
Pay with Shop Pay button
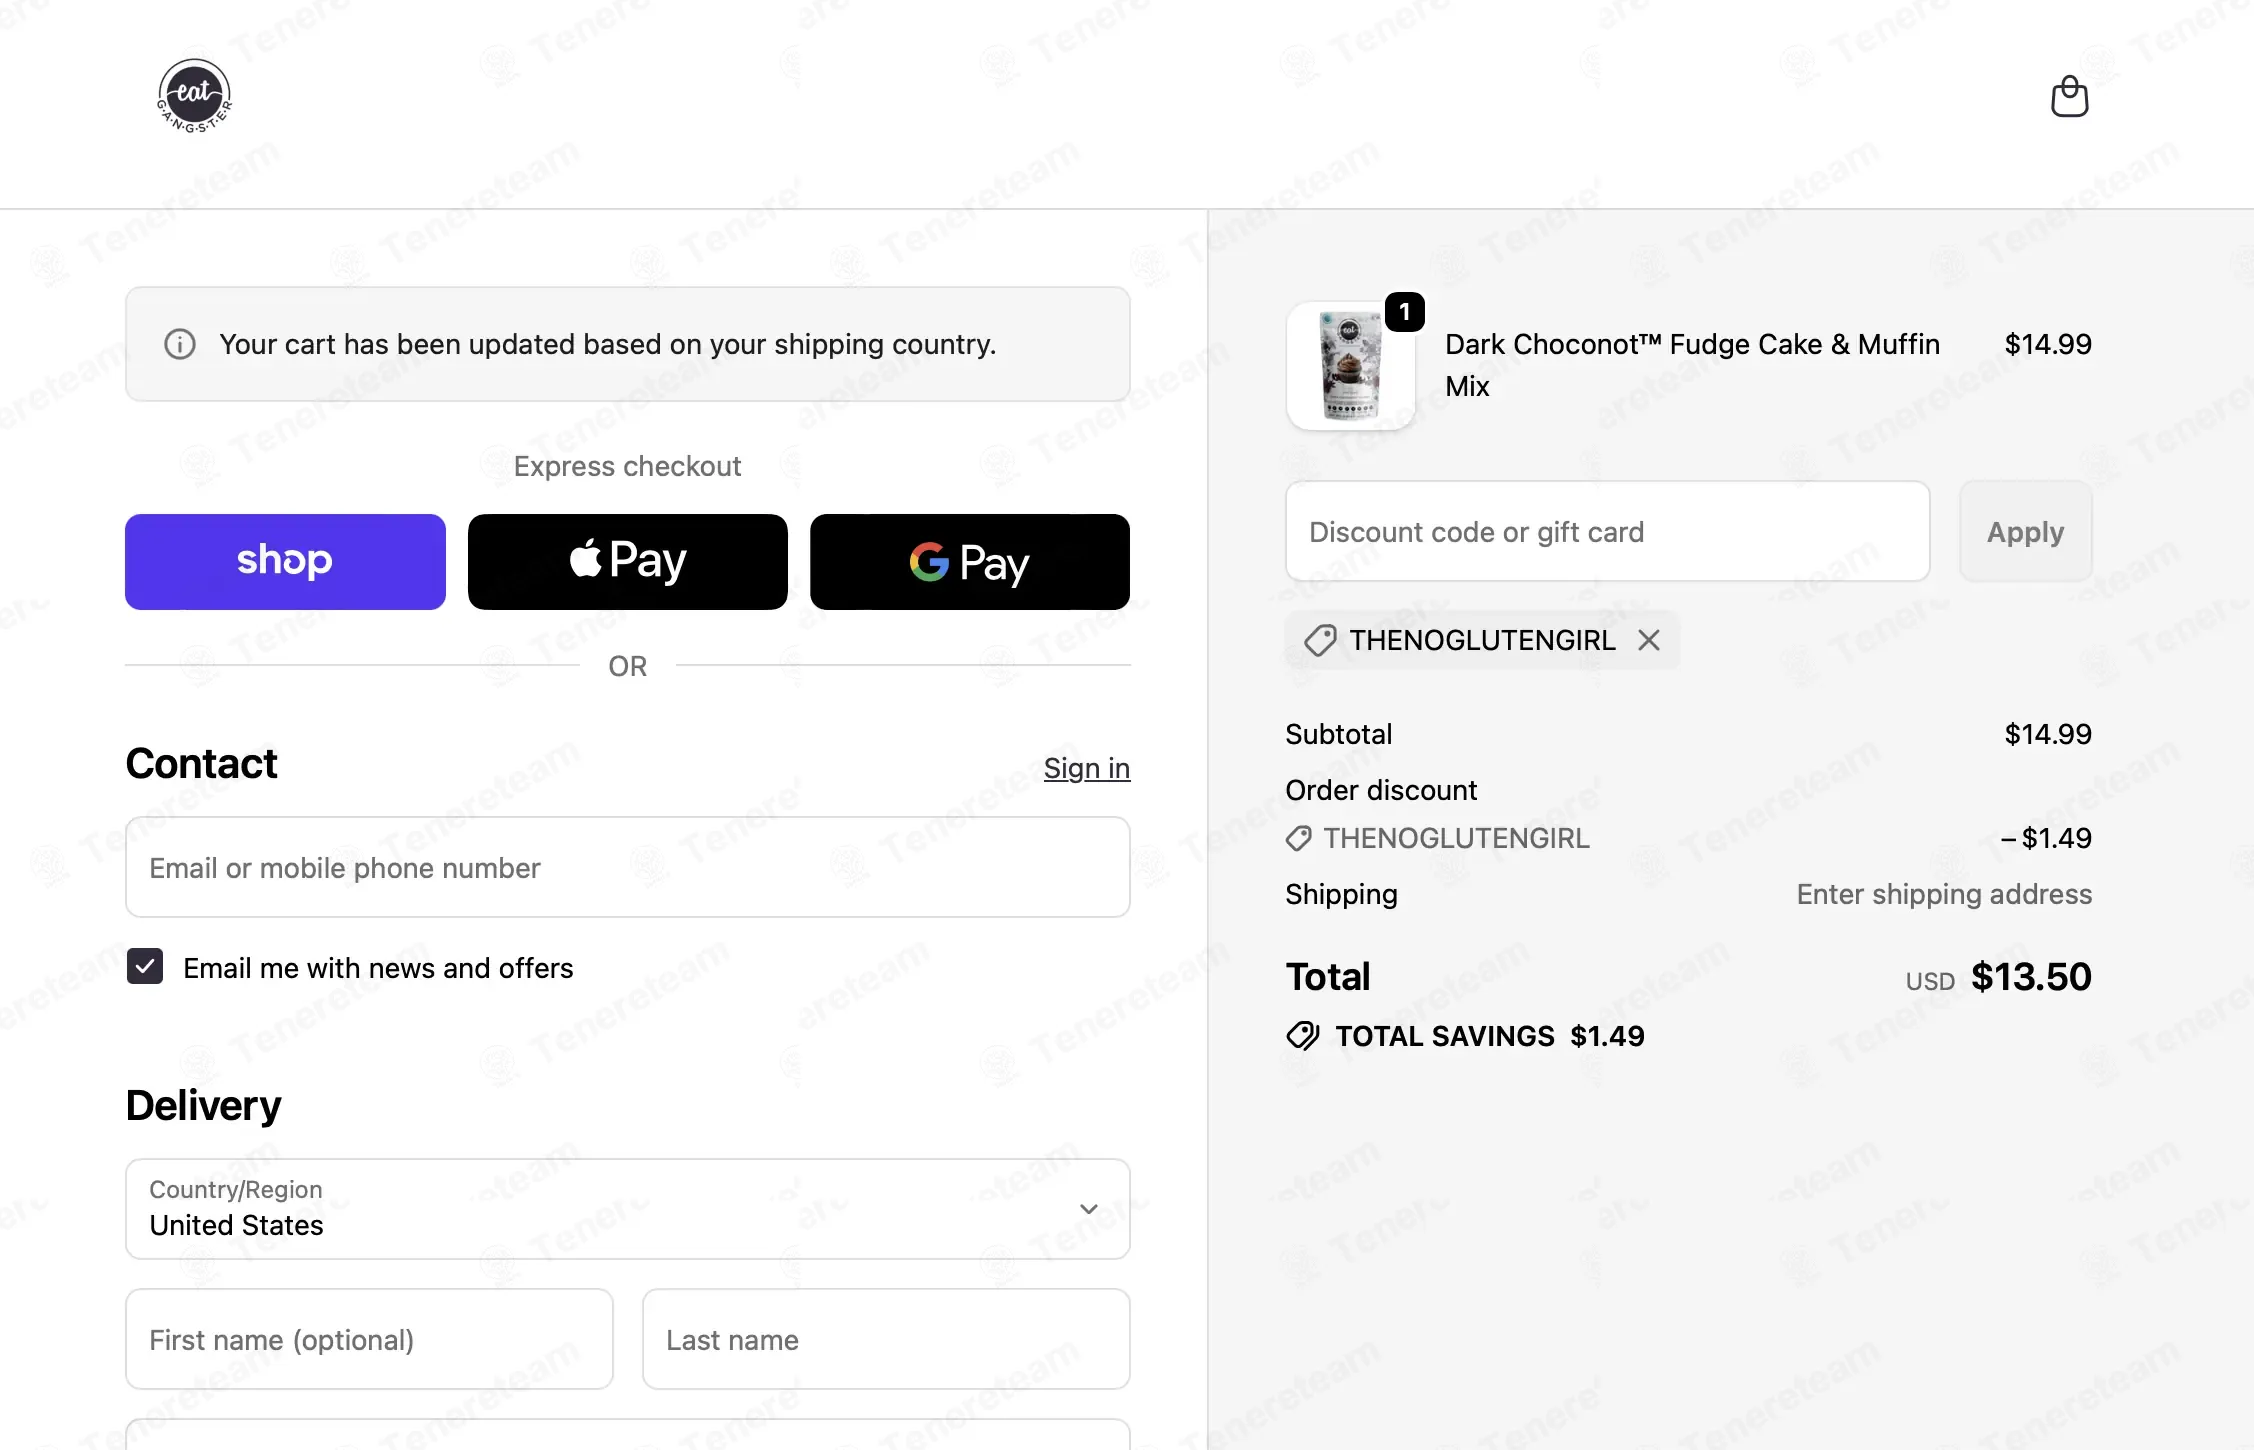pos(285,562)
